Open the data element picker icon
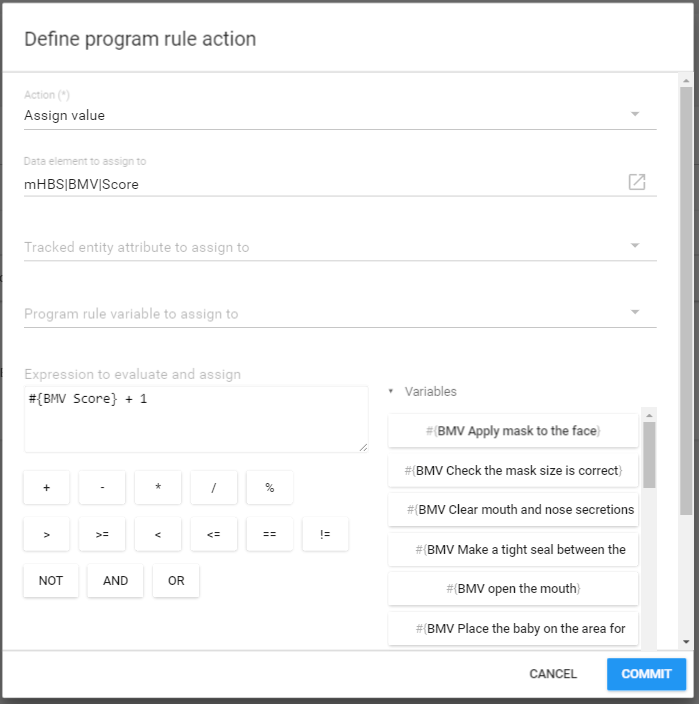 637,182
